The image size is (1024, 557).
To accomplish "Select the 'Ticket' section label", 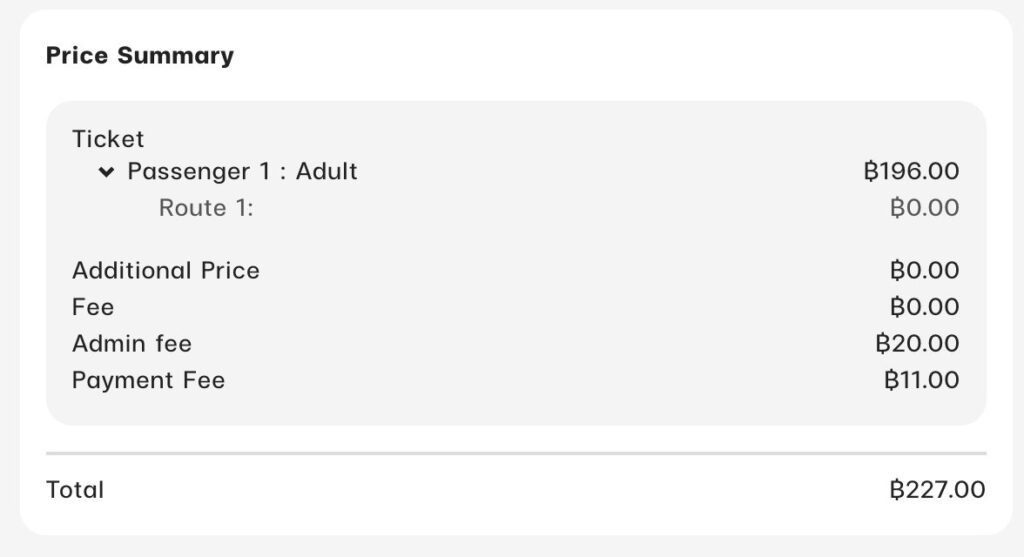I will pos(108,139).
